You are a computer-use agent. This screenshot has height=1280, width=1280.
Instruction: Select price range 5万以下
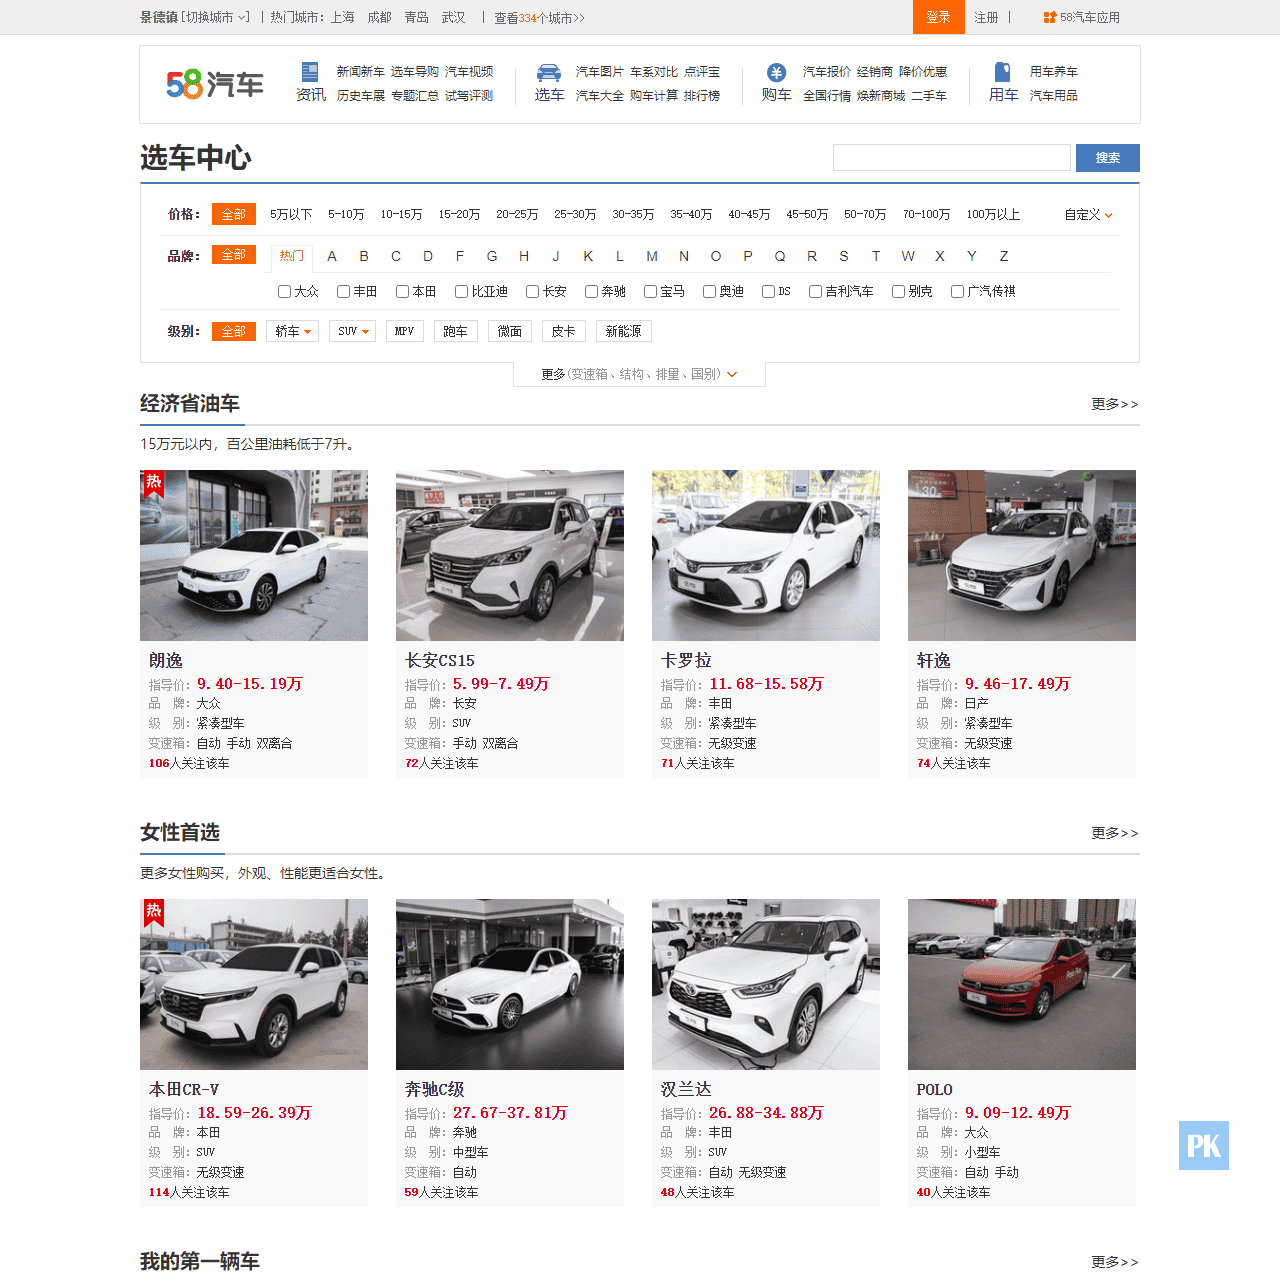pyautogui.click(x=291, y=214)
